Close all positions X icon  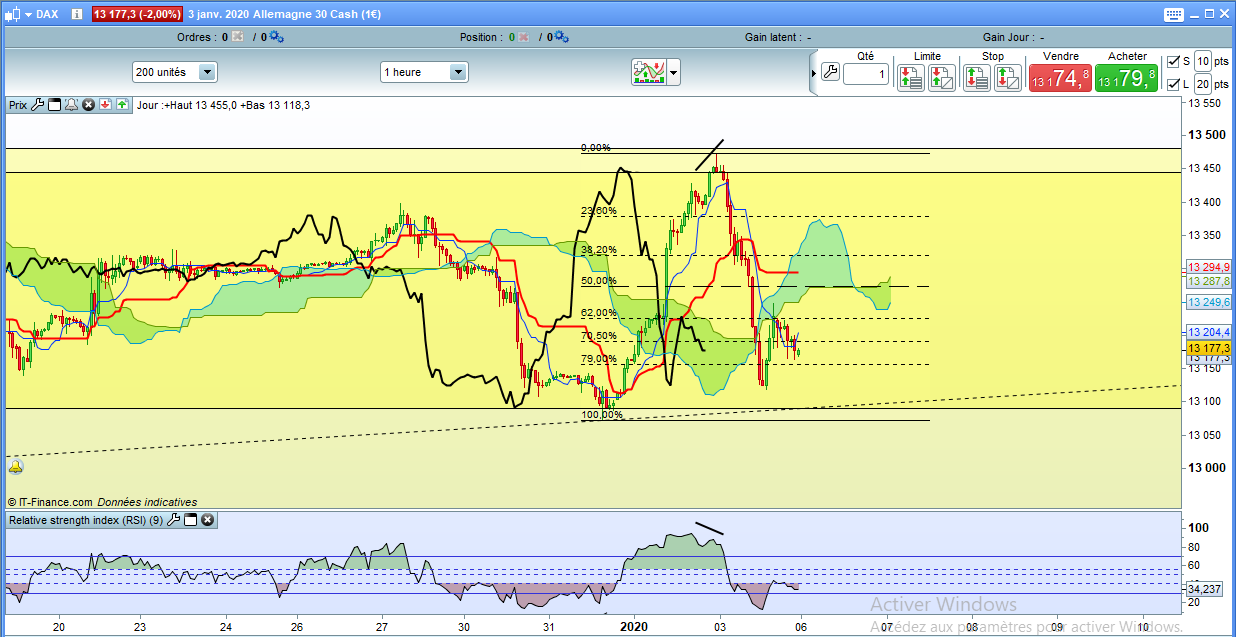[524, 37]
